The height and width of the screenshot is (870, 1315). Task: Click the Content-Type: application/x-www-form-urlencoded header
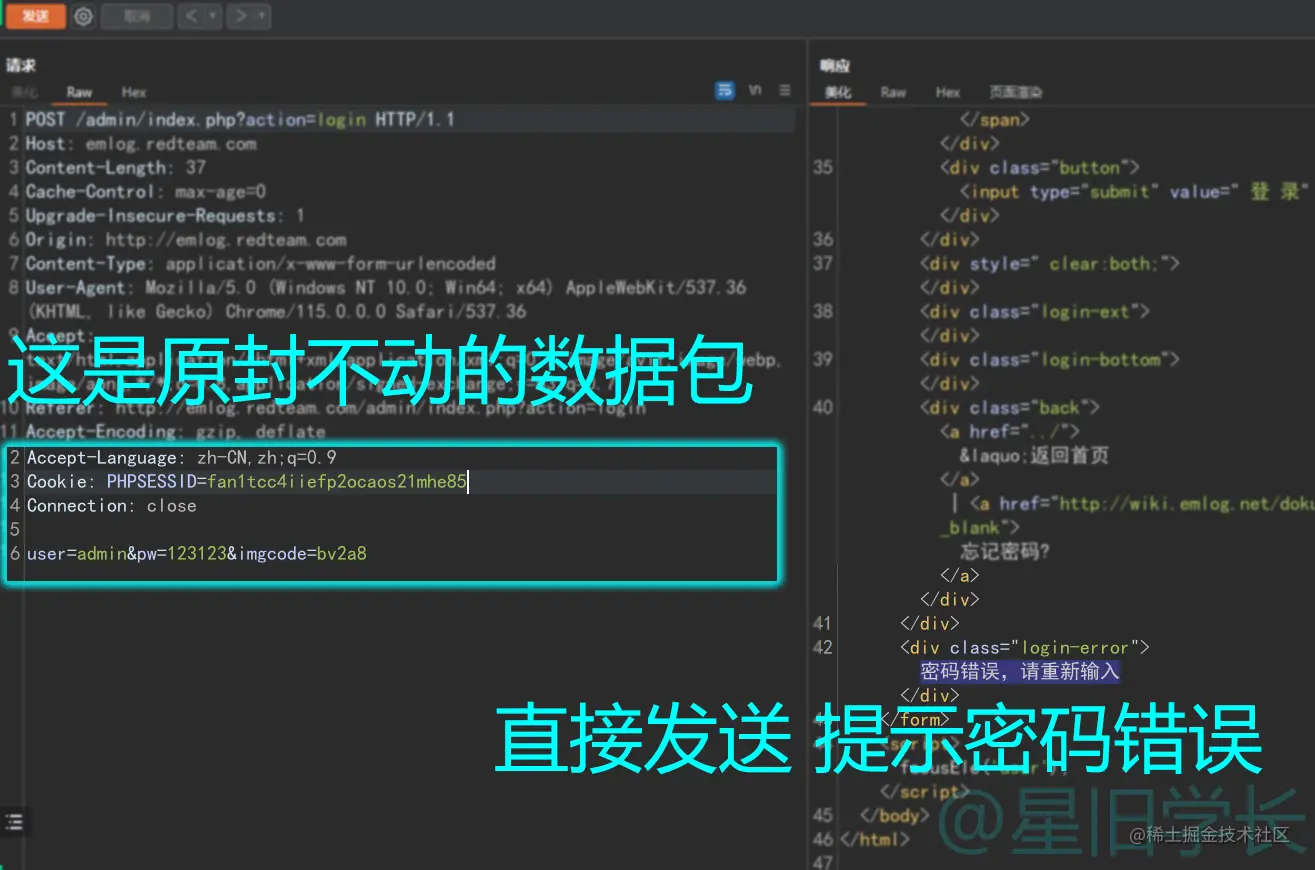point(261,264)
